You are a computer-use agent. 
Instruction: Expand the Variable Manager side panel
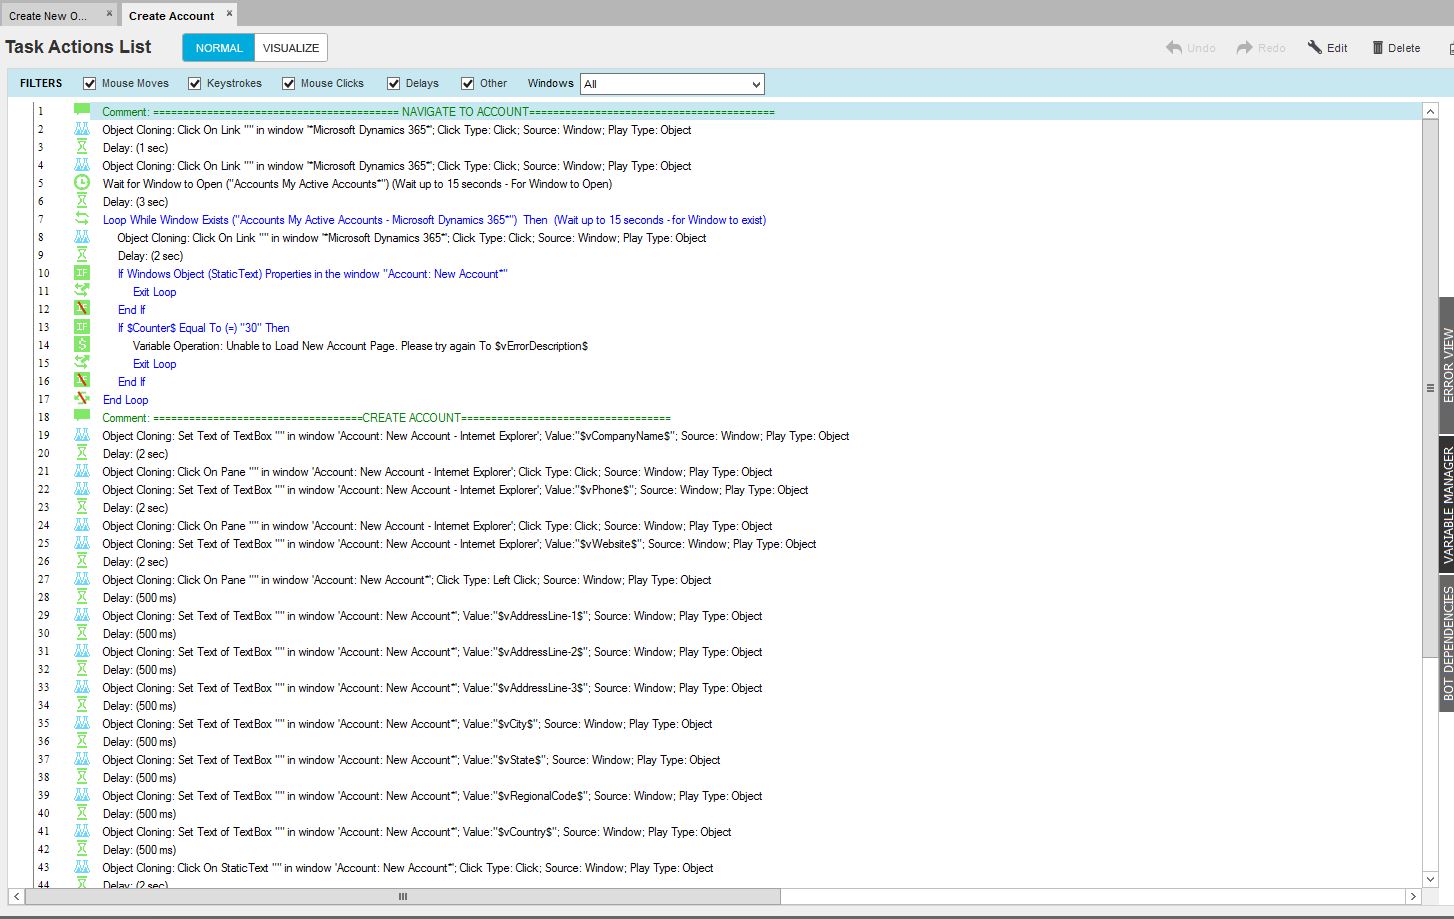point(1446,505)
